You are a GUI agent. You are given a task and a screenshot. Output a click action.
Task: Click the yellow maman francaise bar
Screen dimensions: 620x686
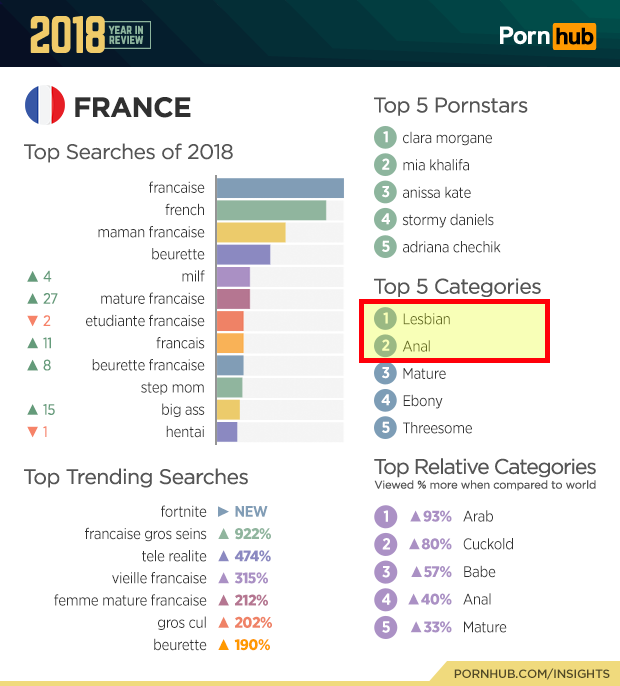point(251,232)
